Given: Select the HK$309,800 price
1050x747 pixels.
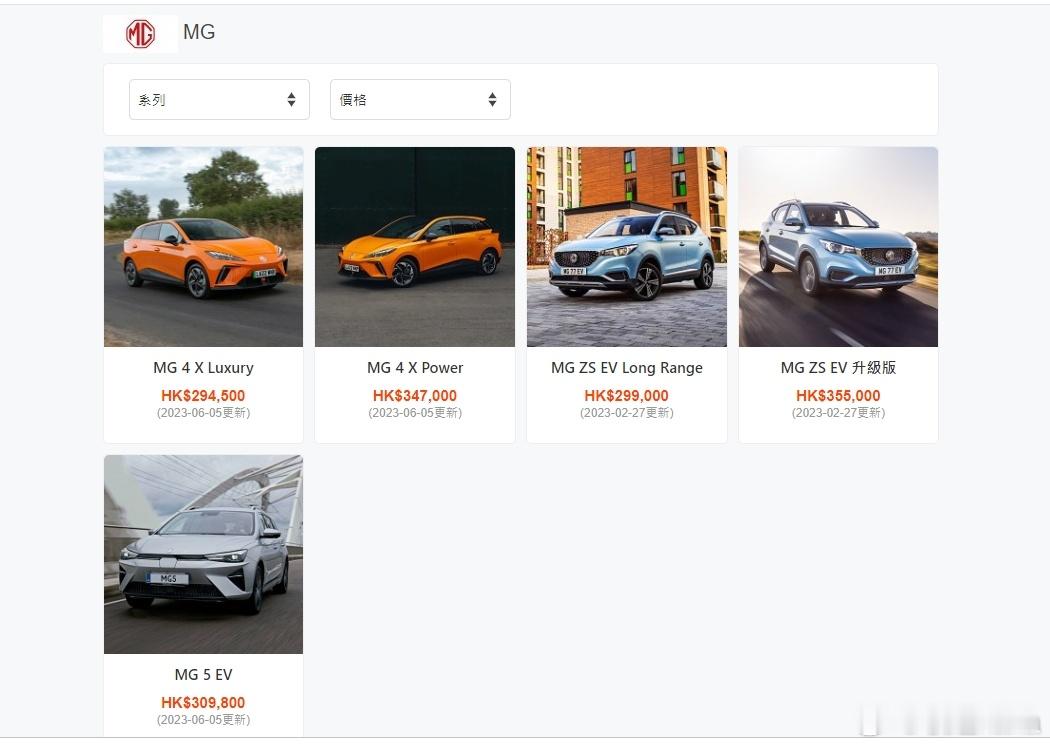Looking at the screenshot, I should [x=204, y=703].
